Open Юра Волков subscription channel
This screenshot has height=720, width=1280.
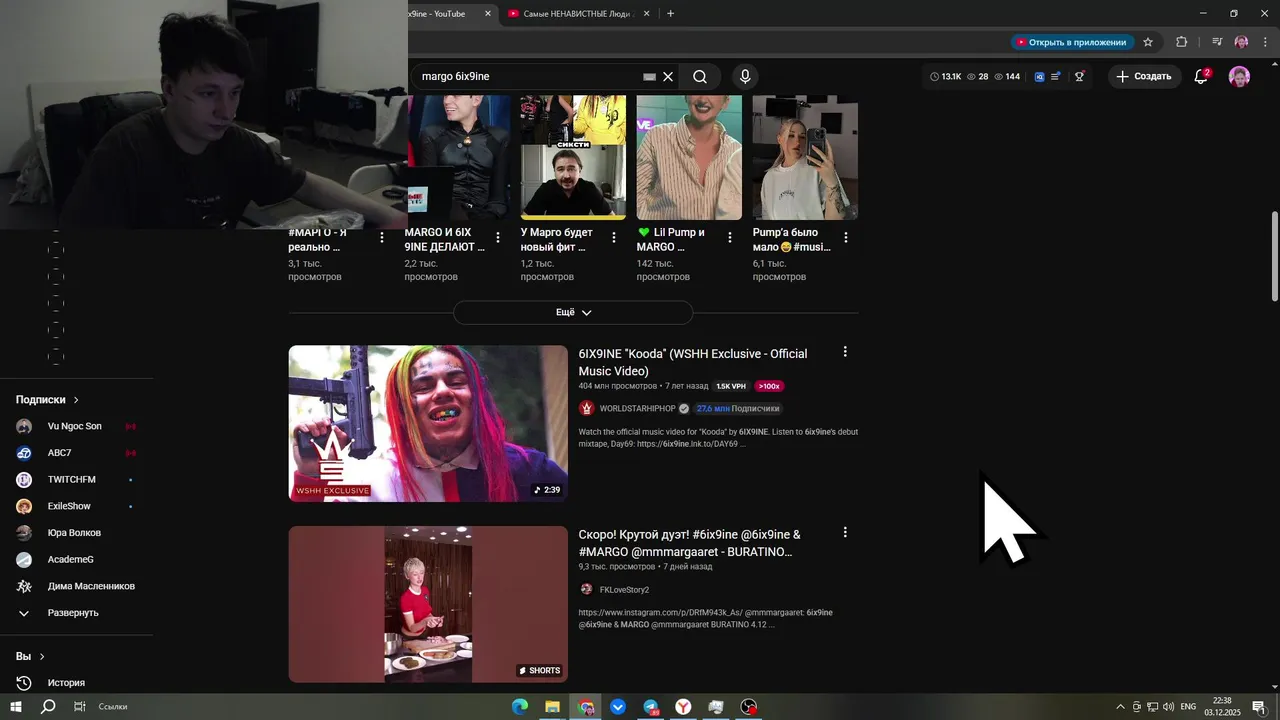[x=76, y=533]
